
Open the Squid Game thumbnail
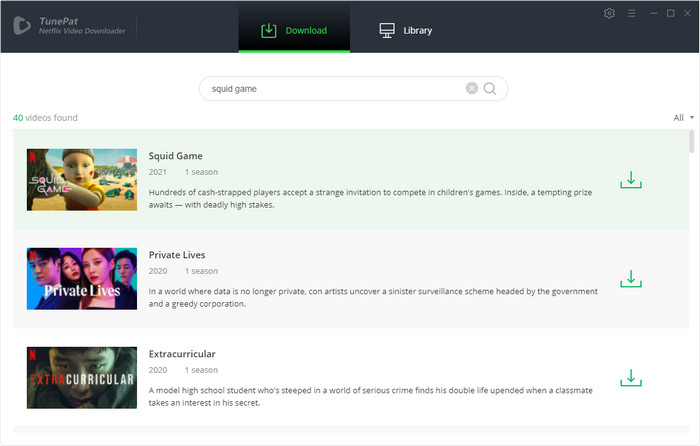pos(82,179)
